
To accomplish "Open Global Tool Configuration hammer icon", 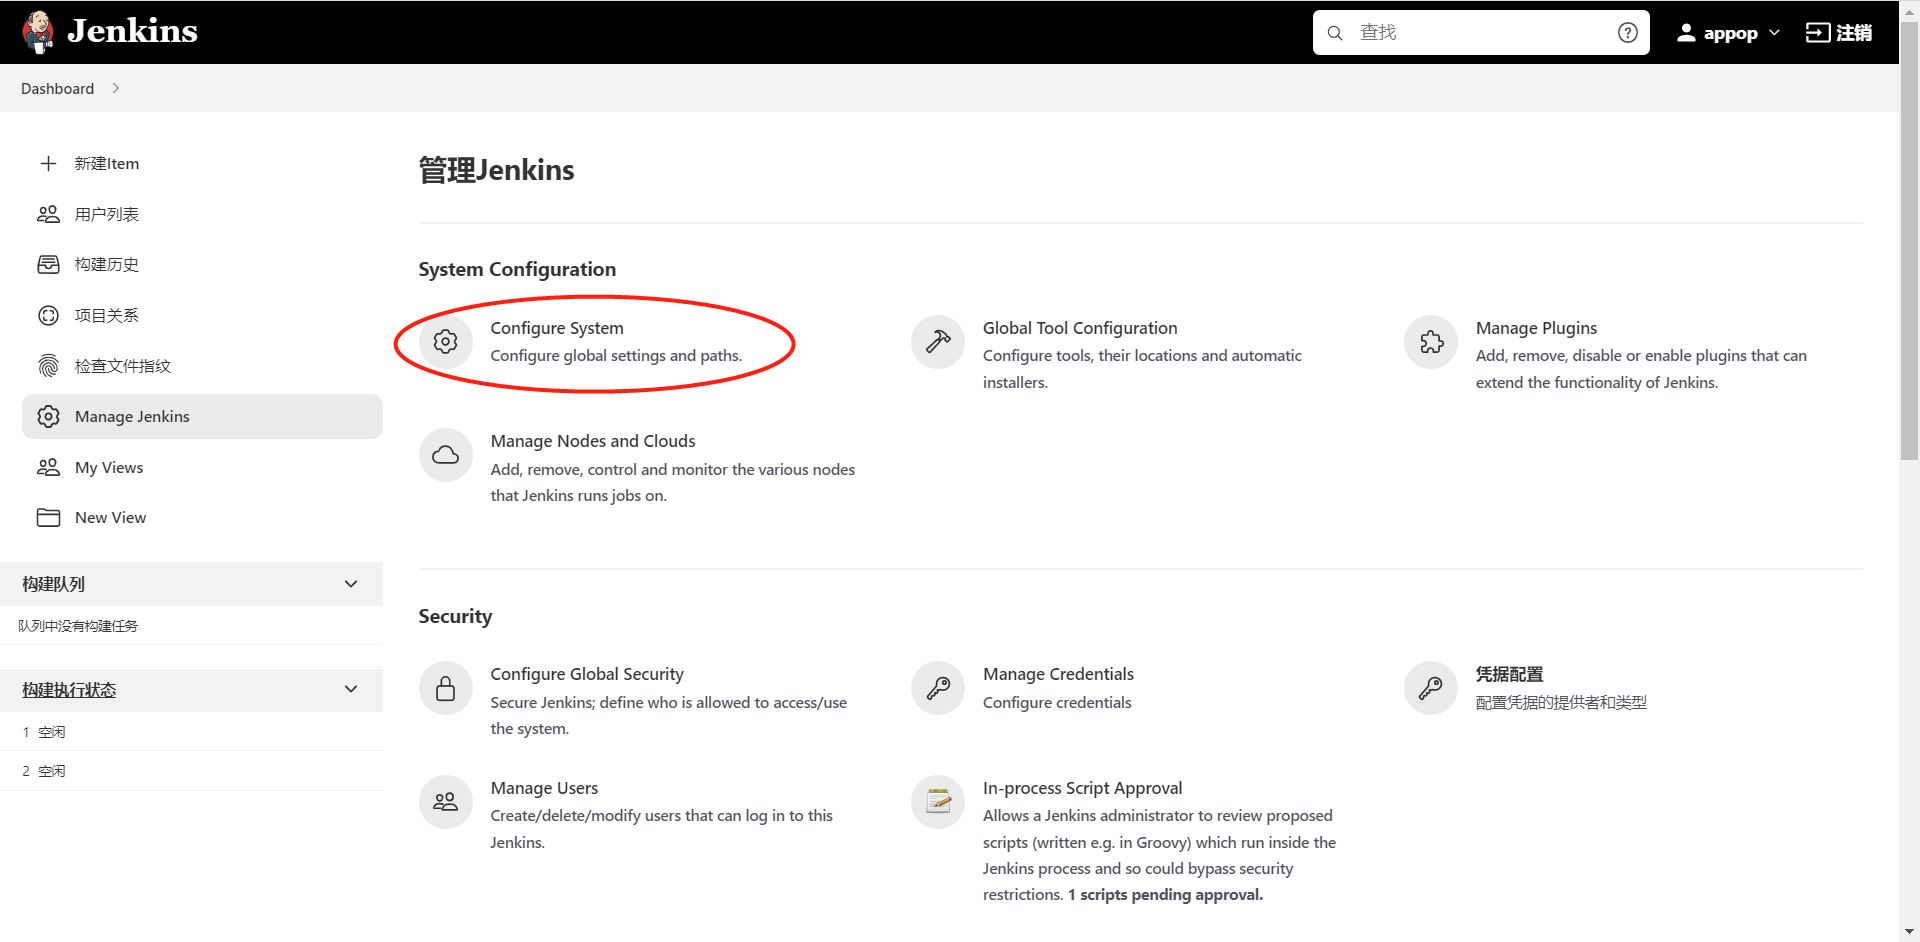I will tap(938, 342).
